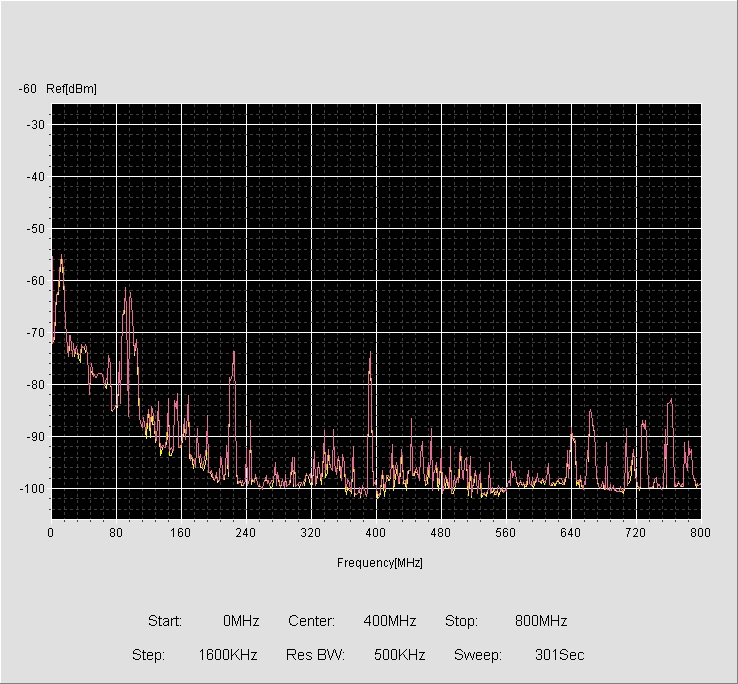Click the spectrum peak near 225 MHz
Screen dimensions: 738x684
pyautogui.click(x=233, y=354)
